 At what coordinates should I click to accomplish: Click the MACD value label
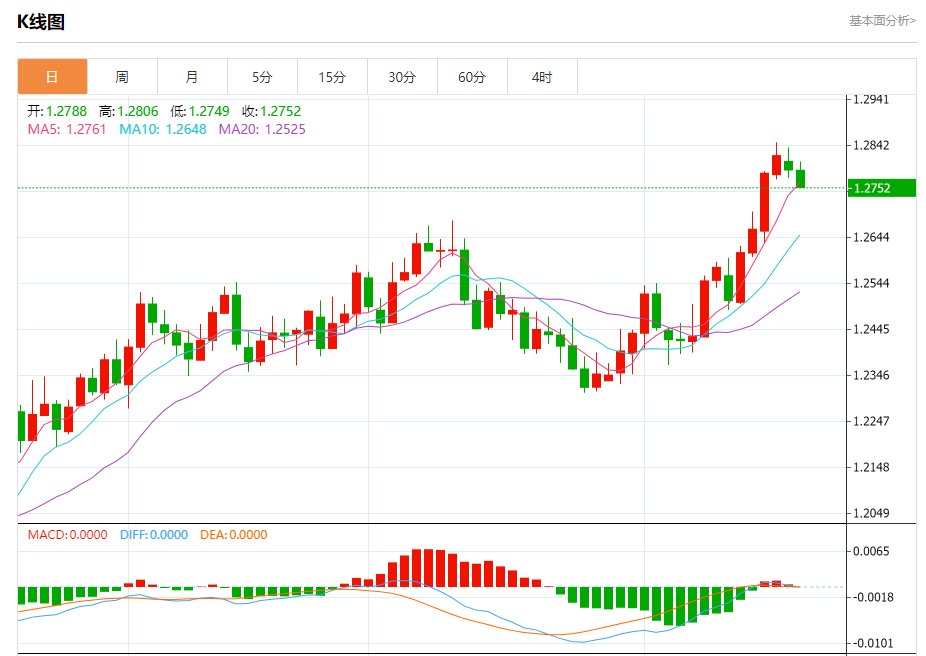[67, 535]
